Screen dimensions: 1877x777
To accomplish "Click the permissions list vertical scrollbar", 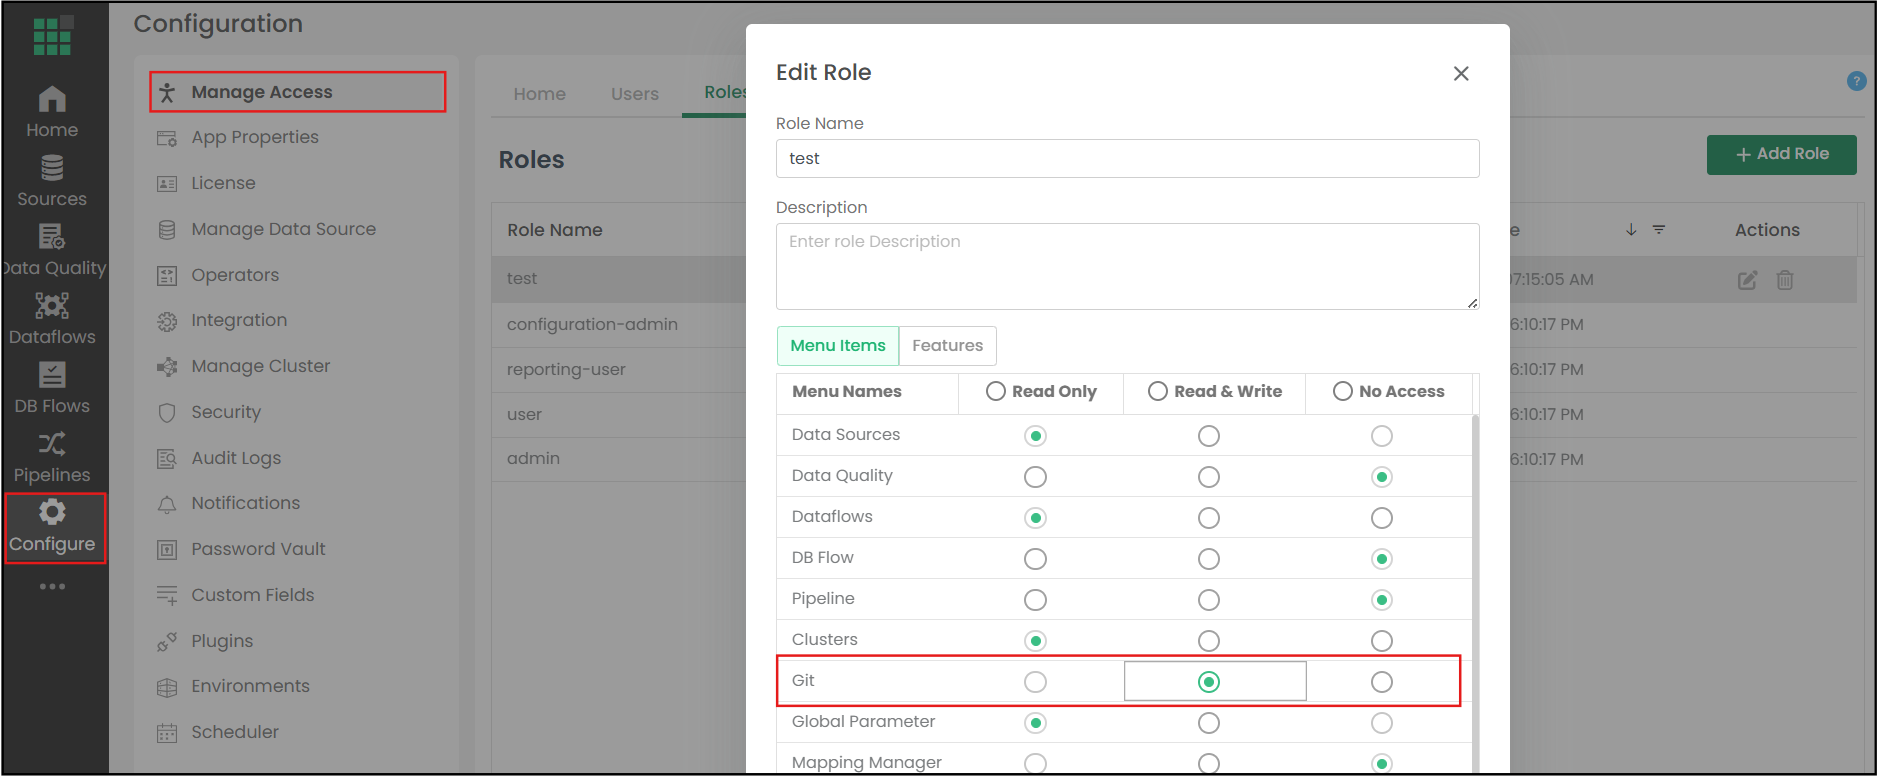I will tap(1475, 592).
